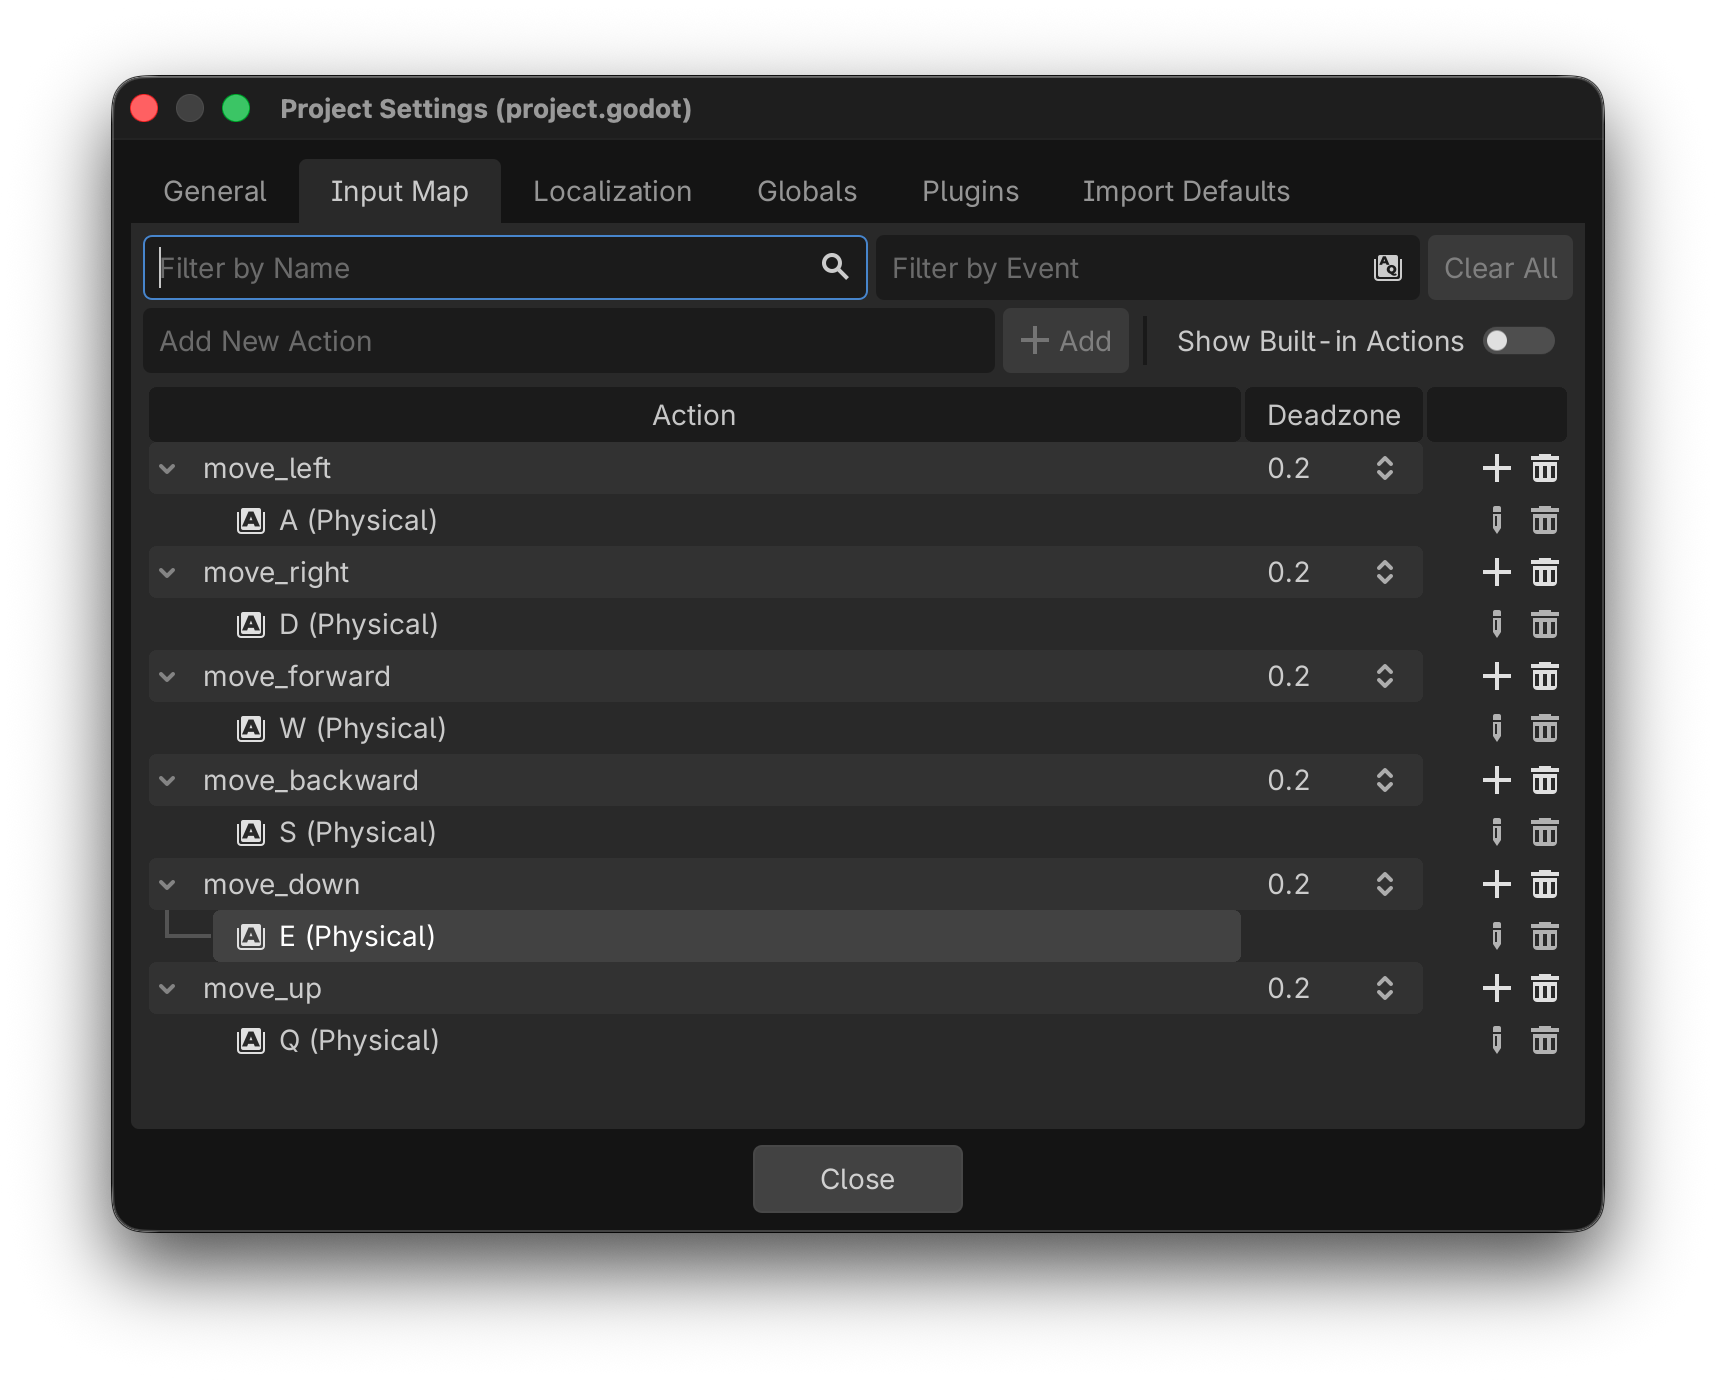The width and height of the screenshot is (1716, 1380).
Task: Delete the move_backward action
Action: click(1544, 780)
